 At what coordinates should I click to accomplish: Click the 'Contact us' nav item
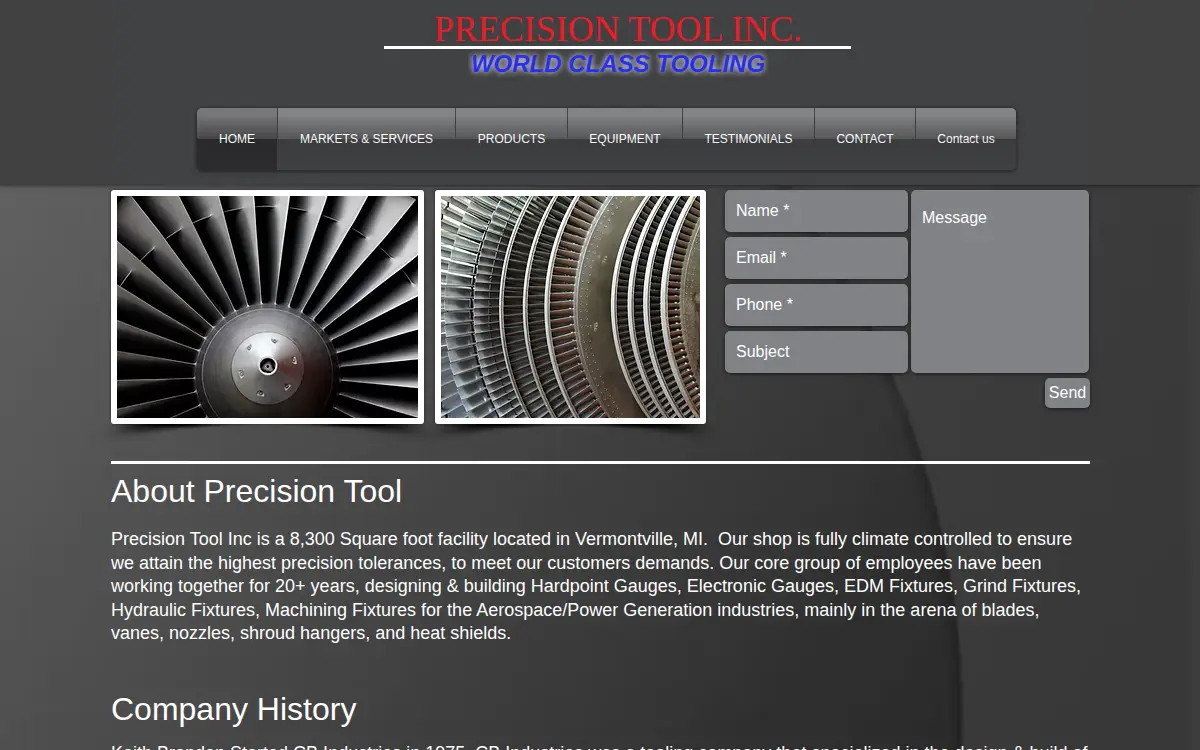(x=966, y=139)
